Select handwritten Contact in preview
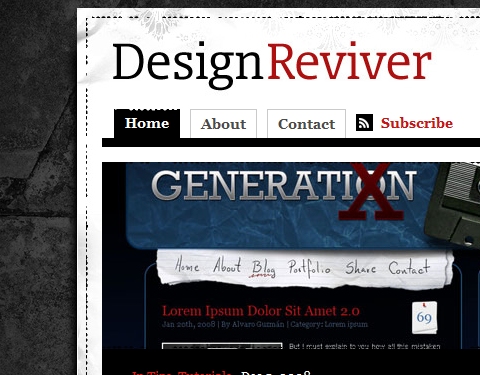The width and height of the screenshot is (480, 375). coord(409,267)
